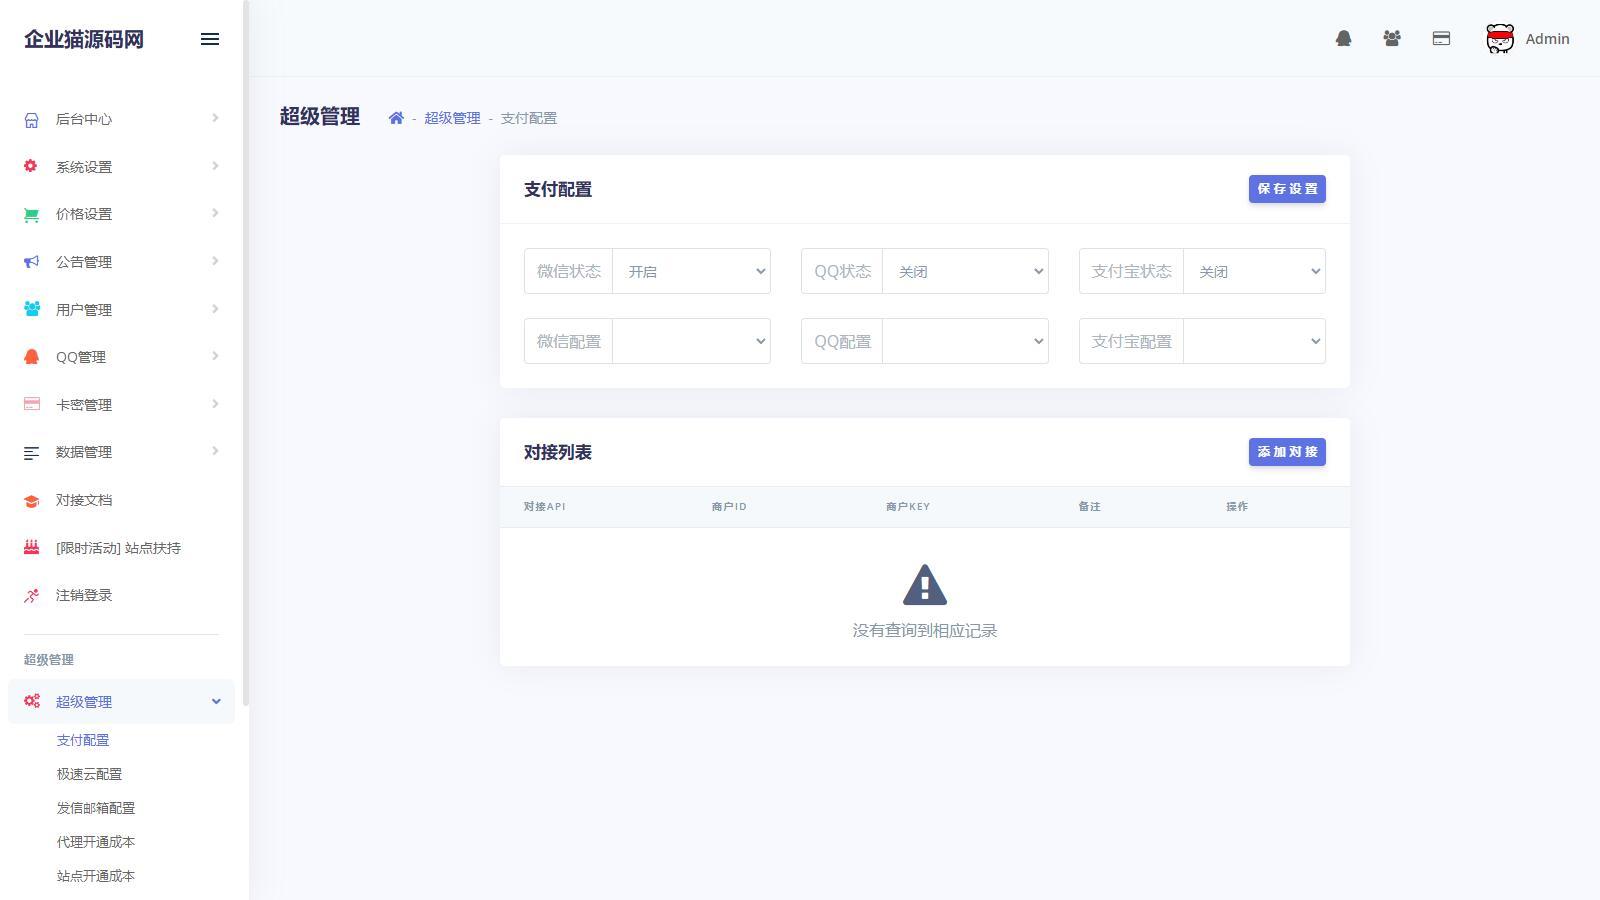This screenshot has height=900, width=1600.
Task: Open the QQ penguin icon in header
Action: tap(1344, 38)
